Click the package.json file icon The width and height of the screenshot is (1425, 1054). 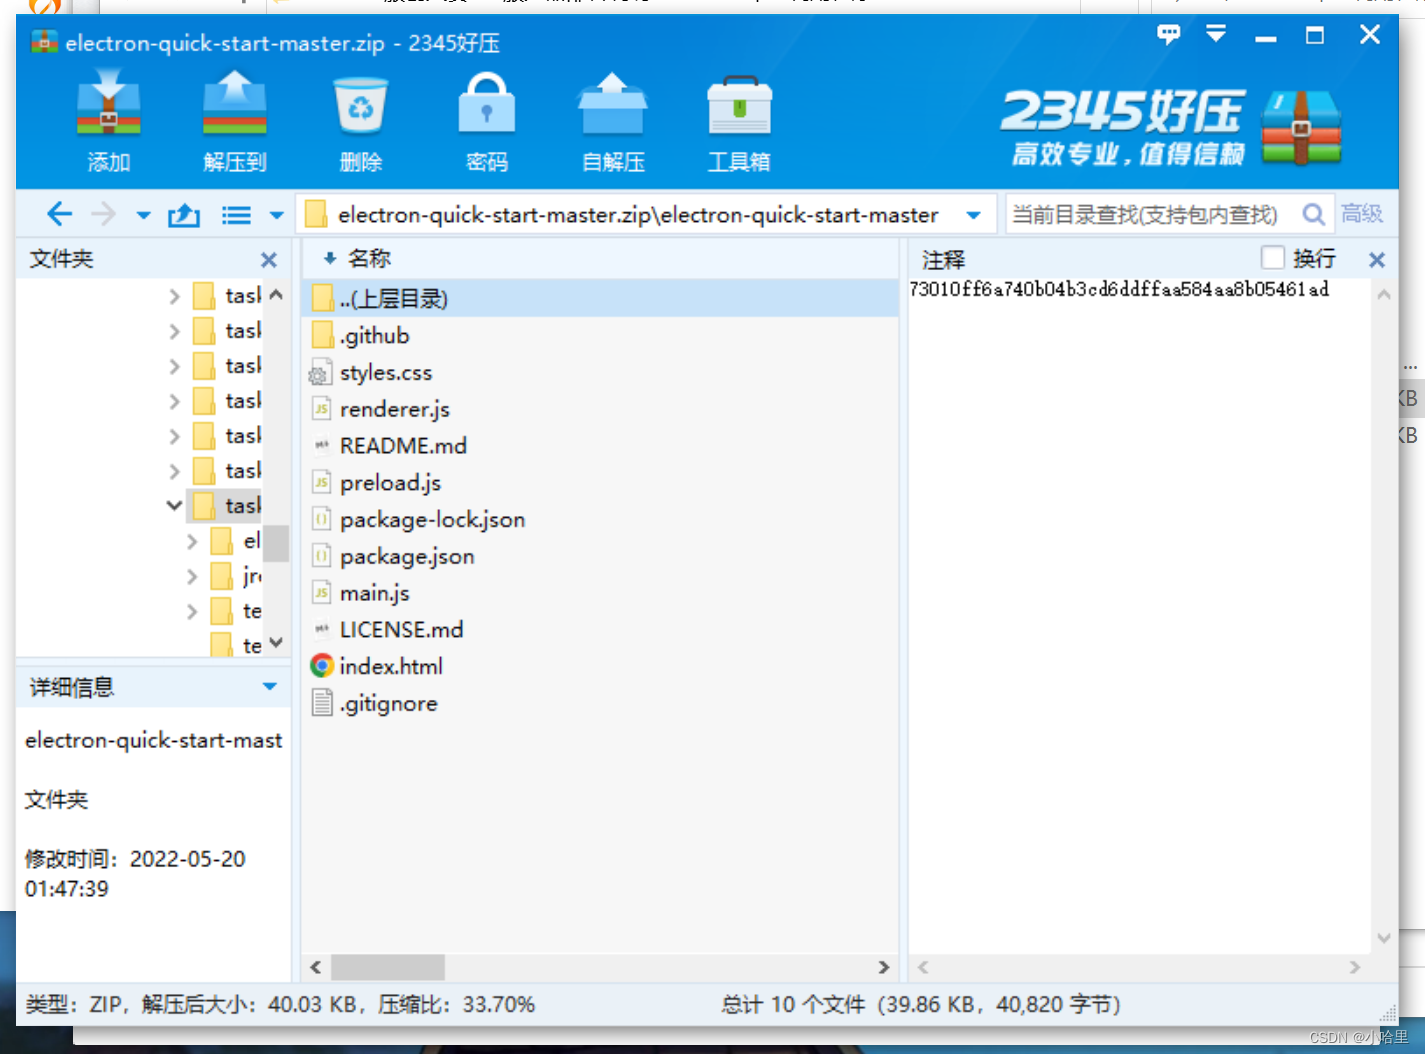point(321,555)
